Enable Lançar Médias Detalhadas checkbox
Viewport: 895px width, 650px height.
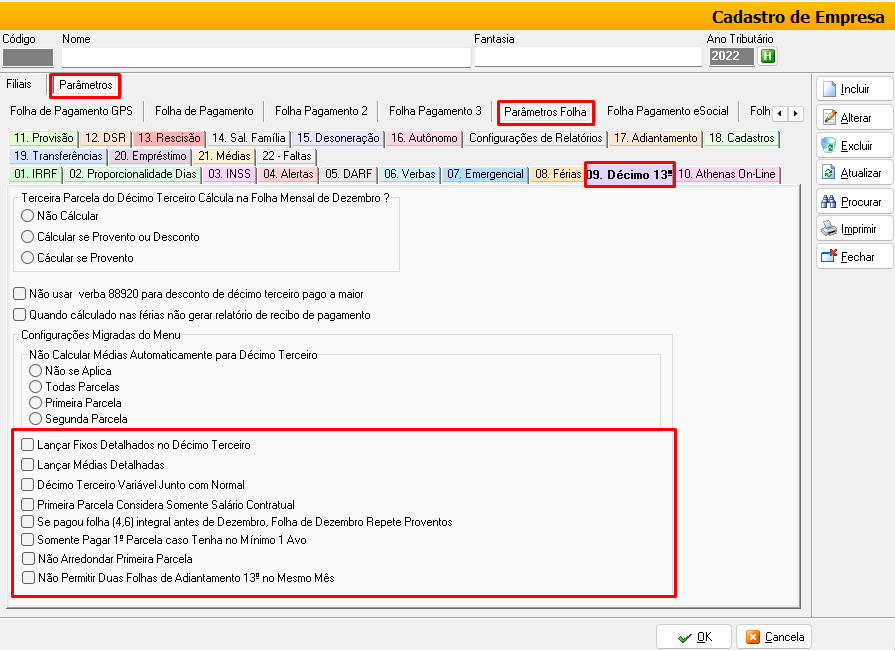pos(28,465)
